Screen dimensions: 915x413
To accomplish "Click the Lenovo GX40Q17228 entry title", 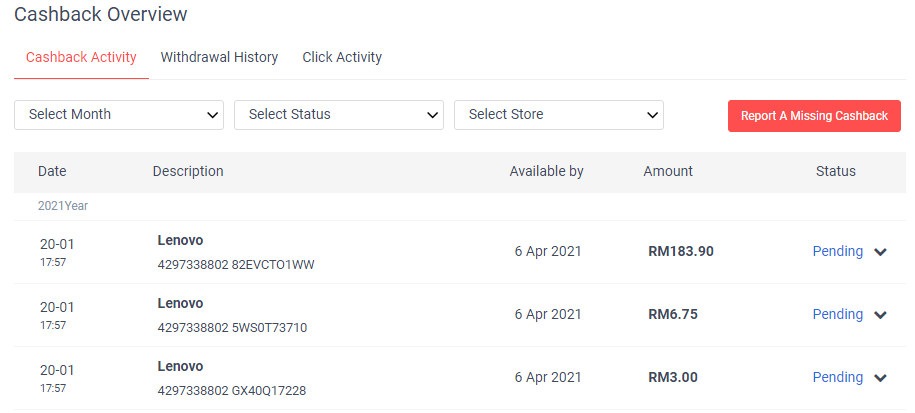I will pyautogui.click(x=181, y=366).
